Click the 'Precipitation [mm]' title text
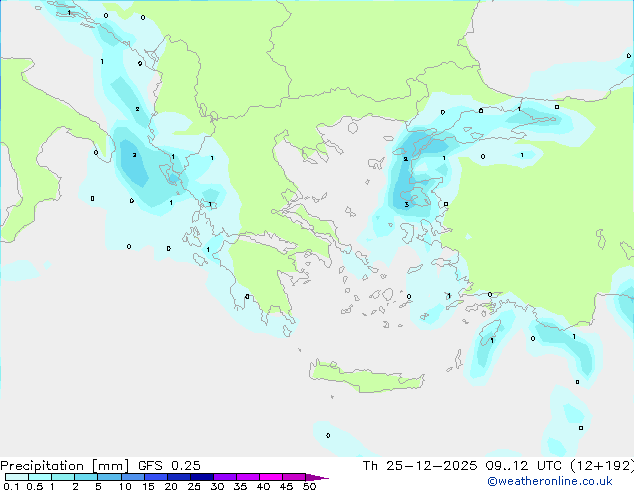 [65, 466]
